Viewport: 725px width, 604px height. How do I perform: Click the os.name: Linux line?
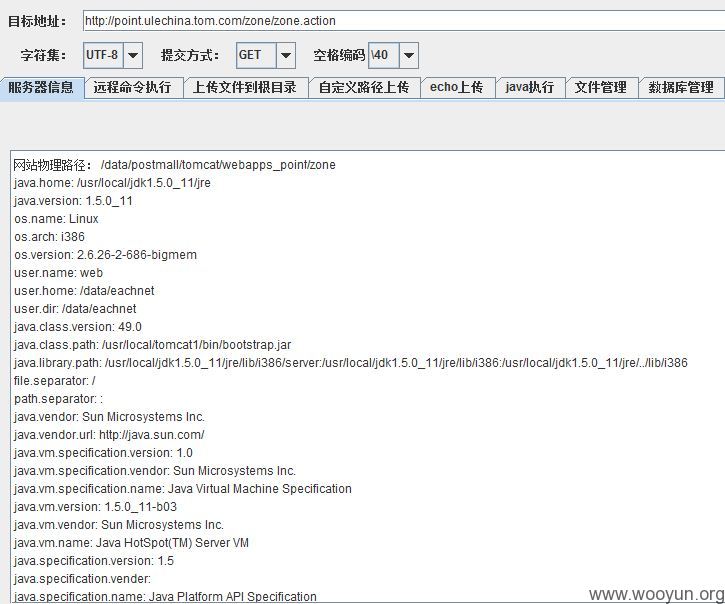[x=56, y=219]
